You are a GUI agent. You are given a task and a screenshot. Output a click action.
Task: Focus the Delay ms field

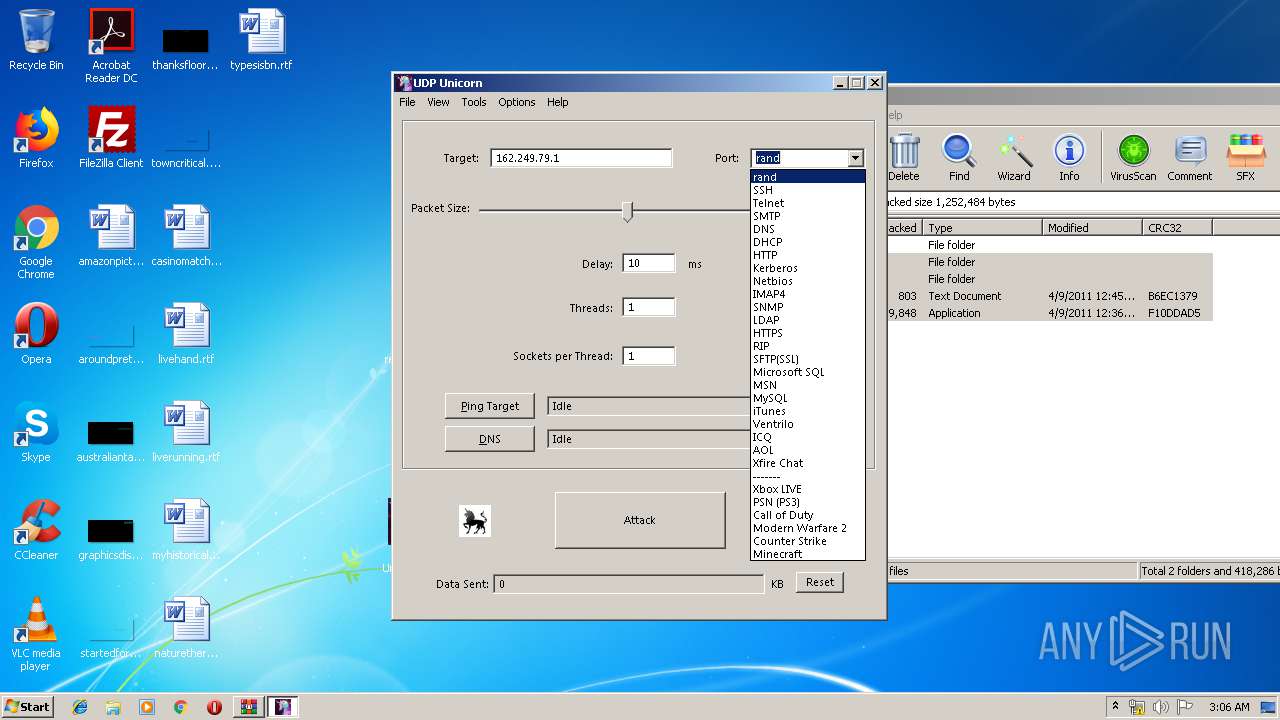point(648,264)
